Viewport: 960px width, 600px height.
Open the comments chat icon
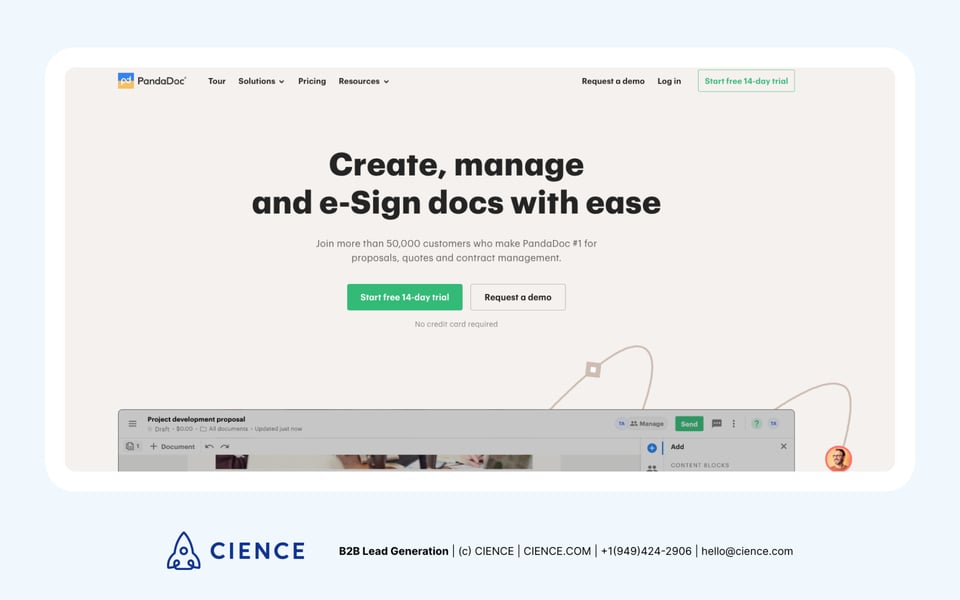[716, 424]
